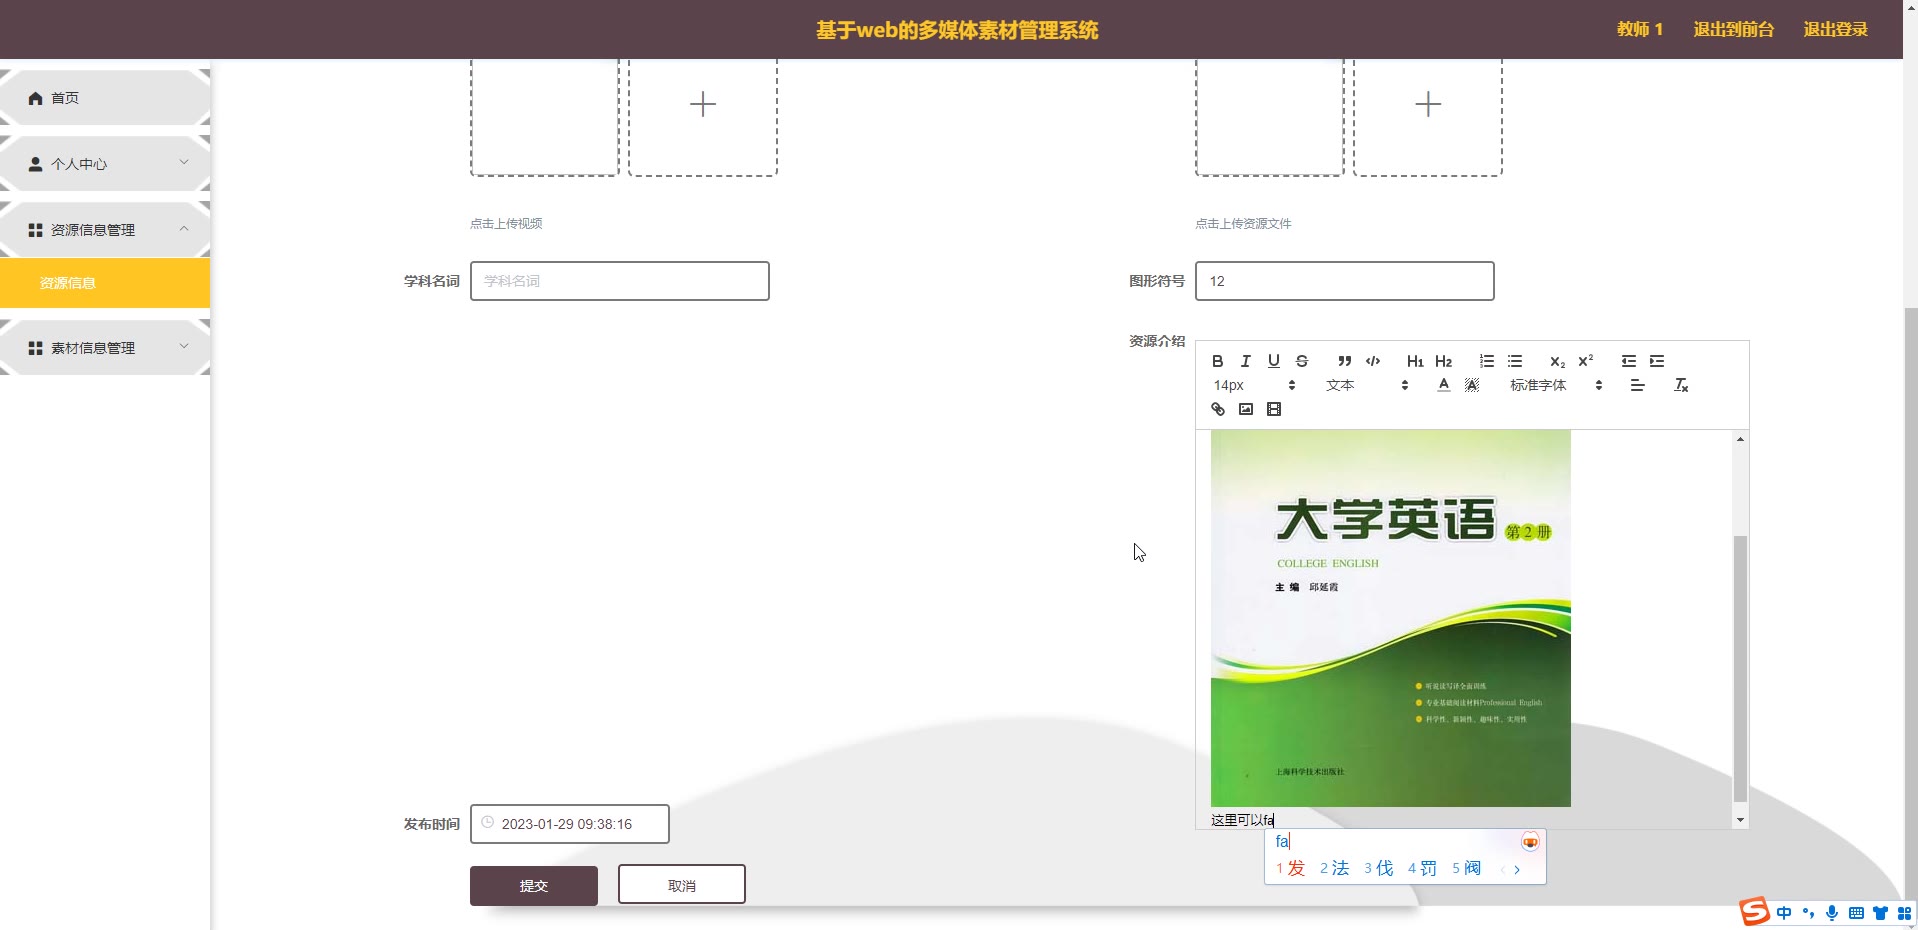1918x930 pixels.
Task: Select the uploaded video thumbnail box
Action: click(x=545, y=116)
